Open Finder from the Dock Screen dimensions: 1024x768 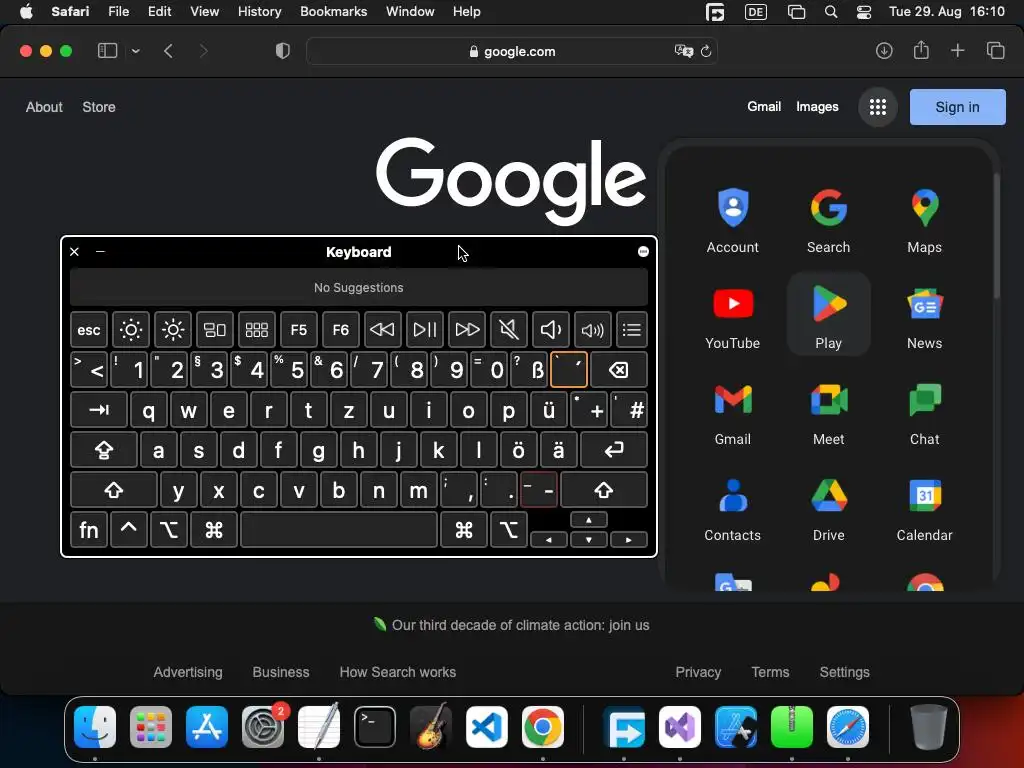pyautogui.click(x=95, y=727)
